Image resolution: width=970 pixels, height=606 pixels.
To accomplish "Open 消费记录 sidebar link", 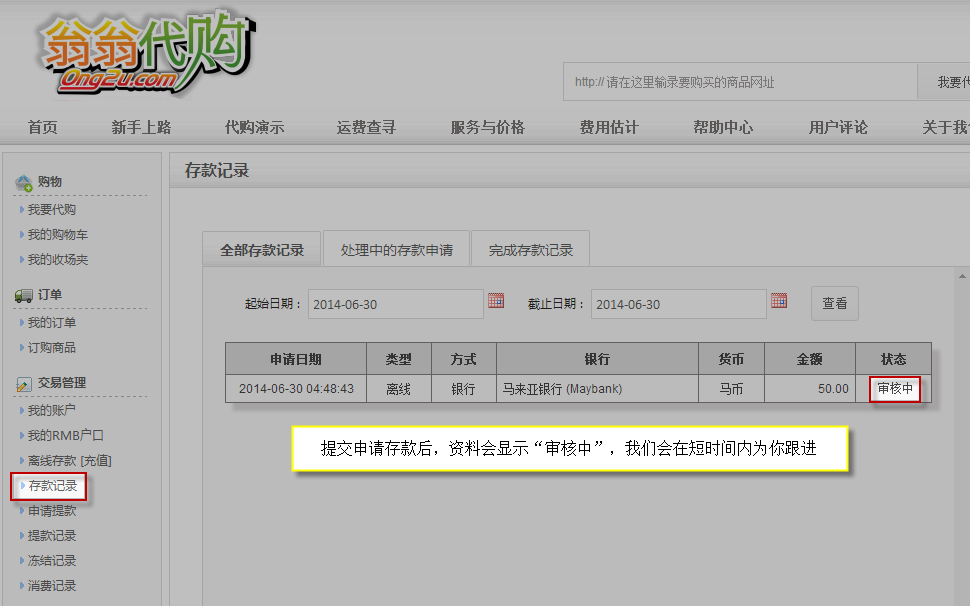I will click(x=52, y=586).
